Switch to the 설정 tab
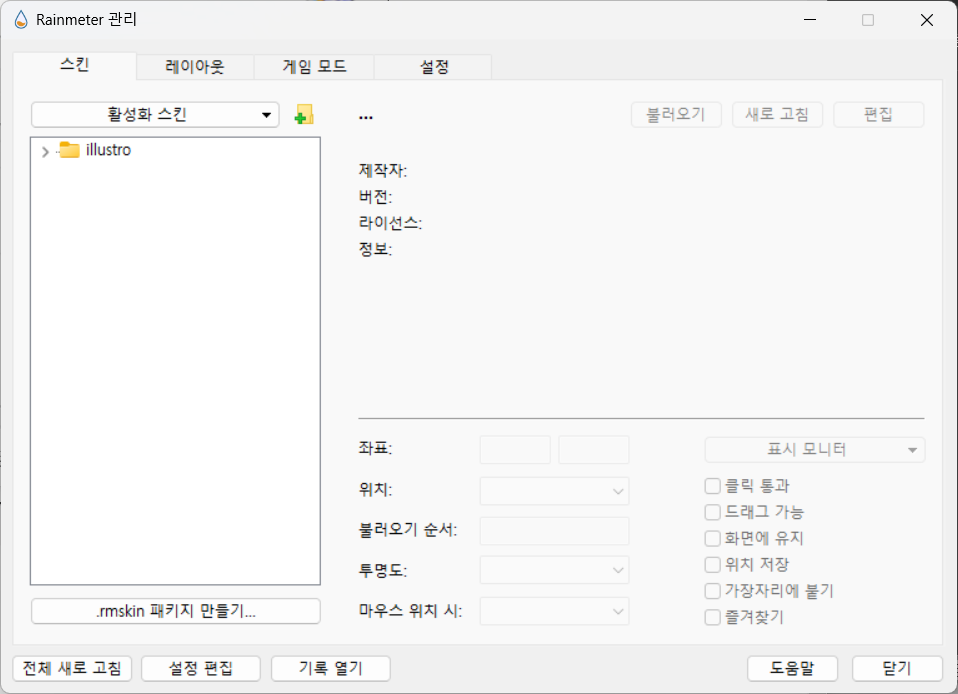The width and height of the screenshot is (958, 694). (433, 67)
